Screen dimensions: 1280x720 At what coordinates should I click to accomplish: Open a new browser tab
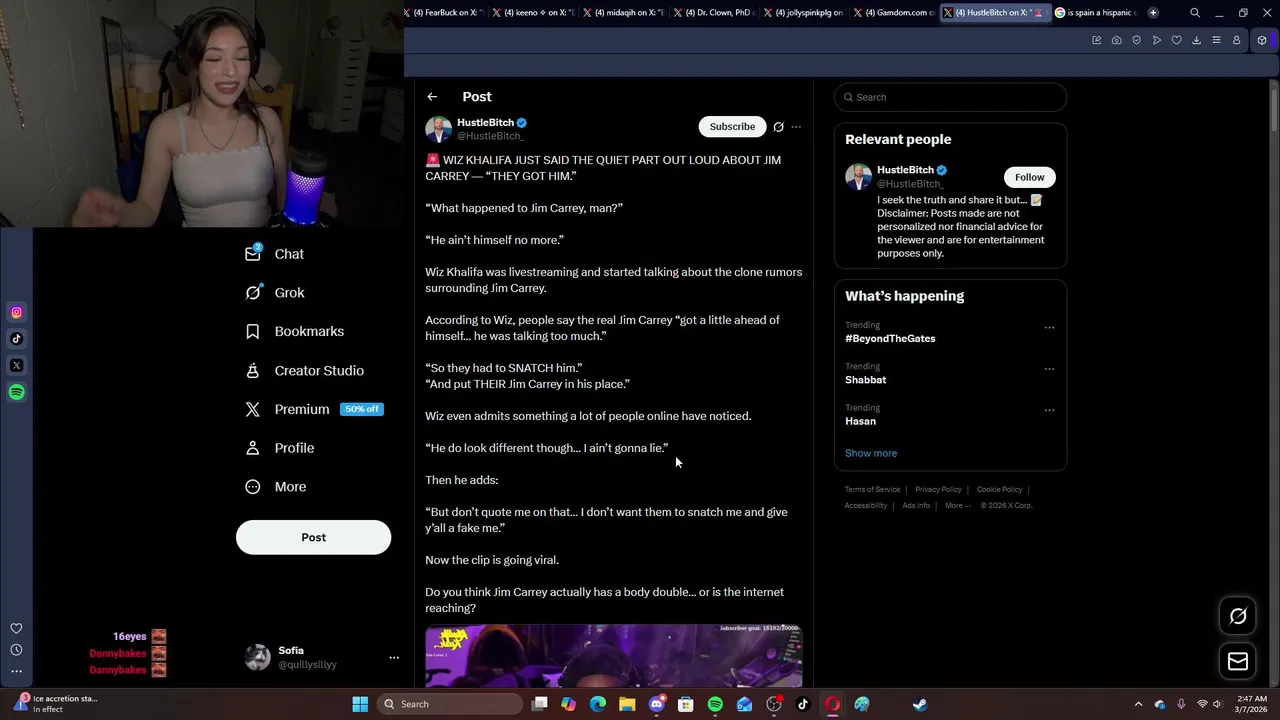point(1153,13)
